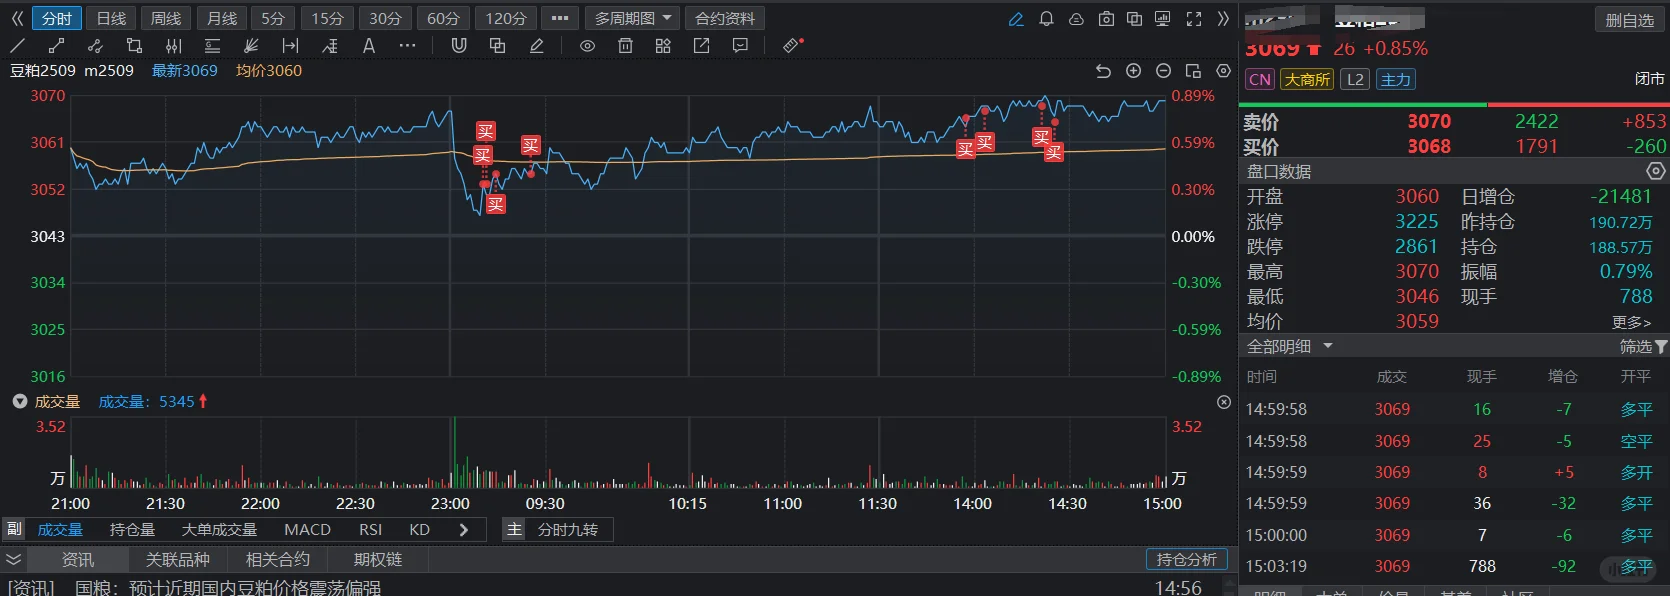The height and width of the screenshot is (596, 1670).
Task: Select 大单成交量 indicator
Action: tap(219, 530)
